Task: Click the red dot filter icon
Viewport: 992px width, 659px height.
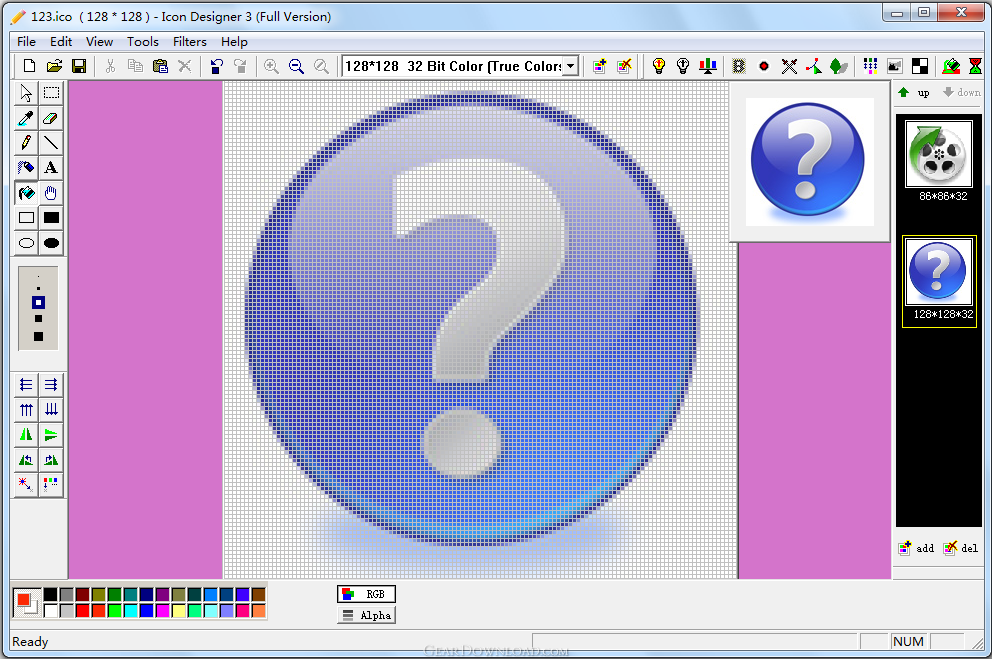Action: click(764, 66)
